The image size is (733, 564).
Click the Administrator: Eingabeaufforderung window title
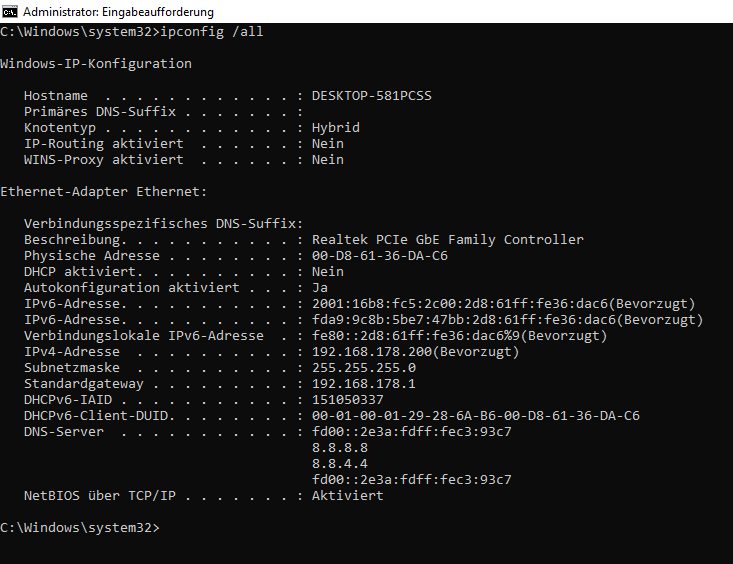118,12
